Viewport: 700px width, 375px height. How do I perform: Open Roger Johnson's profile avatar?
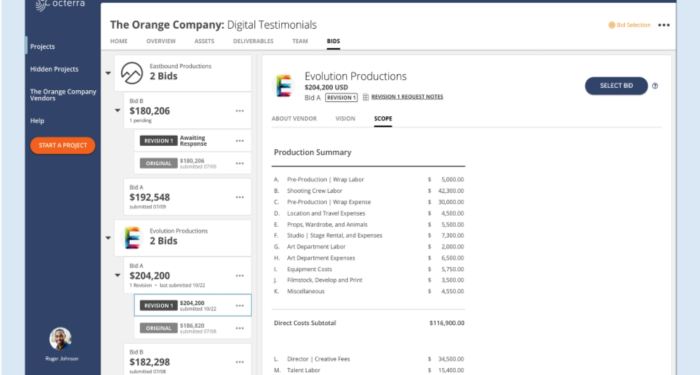click(60, 339)
